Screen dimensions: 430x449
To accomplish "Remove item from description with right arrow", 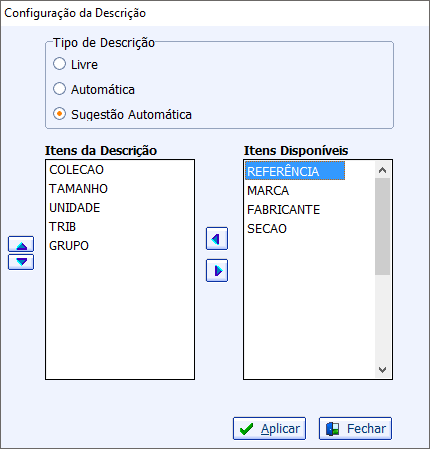I will 217,271.
